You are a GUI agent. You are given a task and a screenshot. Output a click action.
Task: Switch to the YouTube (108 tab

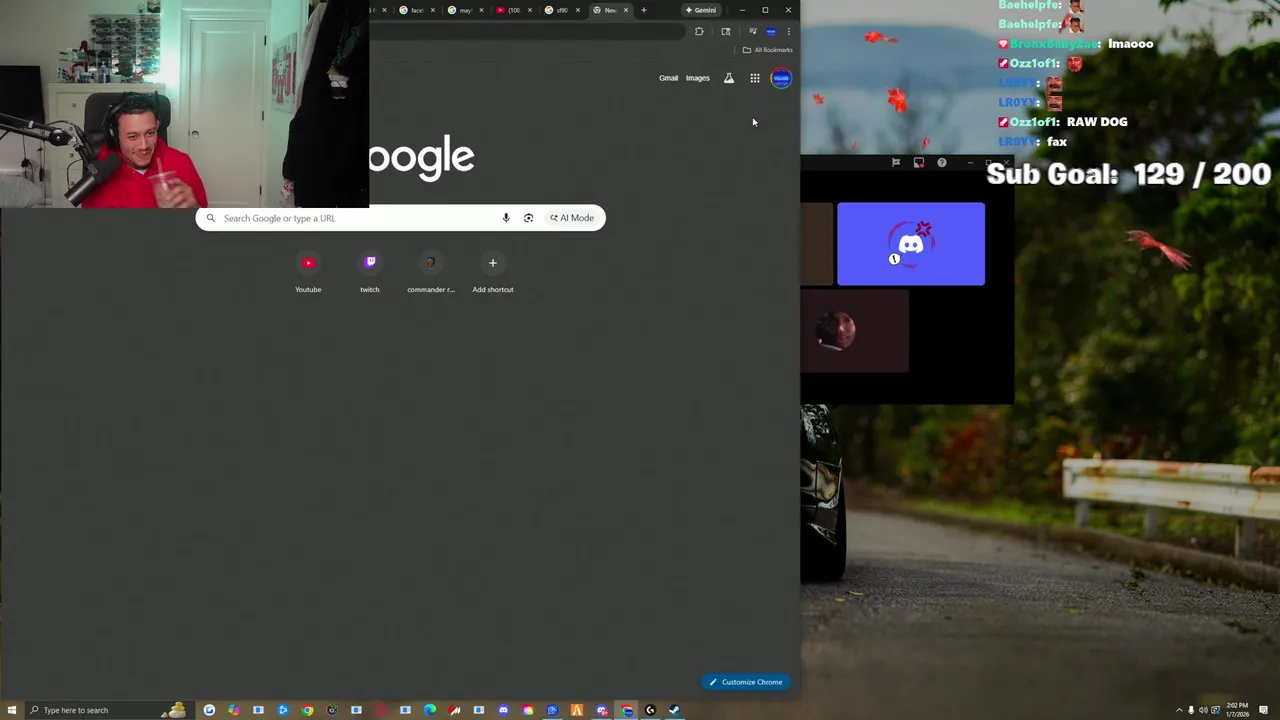pos(514,10)
